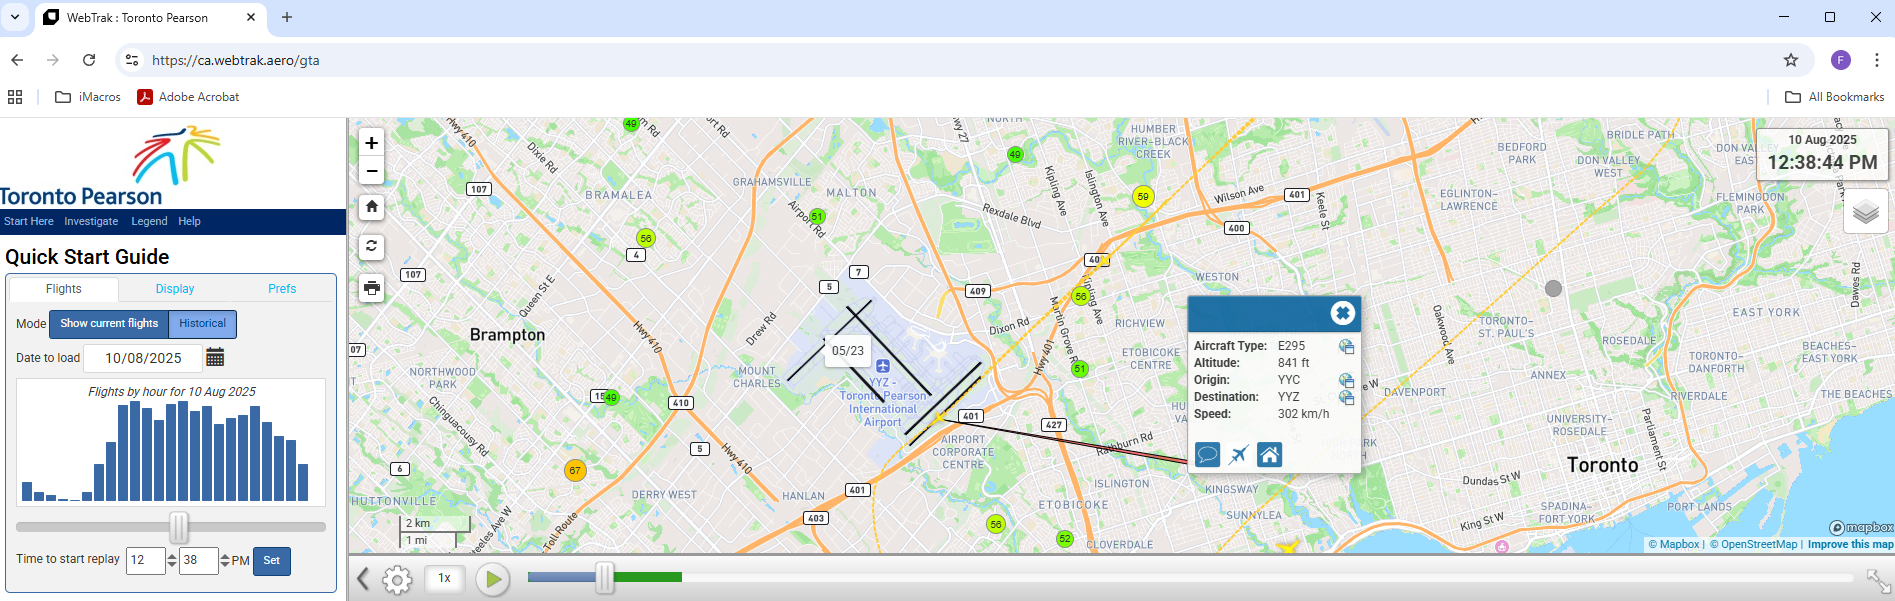The width and height of the screenshot is (1895, 601).
Task: Click the time-of-day slider under chart
Action: coord(179,527)
